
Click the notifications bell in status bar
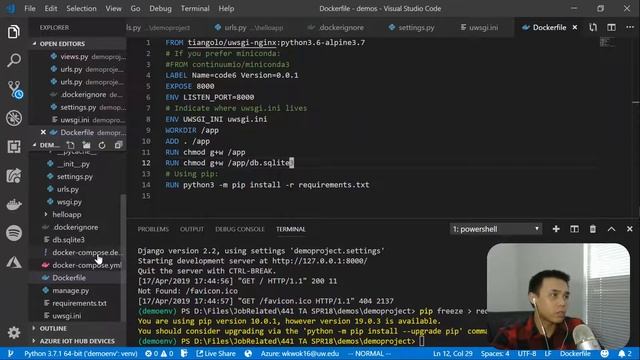pos(624,353)
